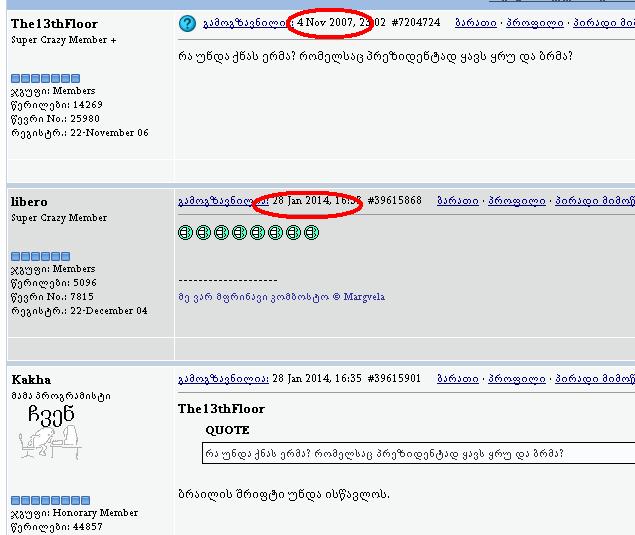Click the posts count 5096
635x535 pixels.
click(85, 282)
